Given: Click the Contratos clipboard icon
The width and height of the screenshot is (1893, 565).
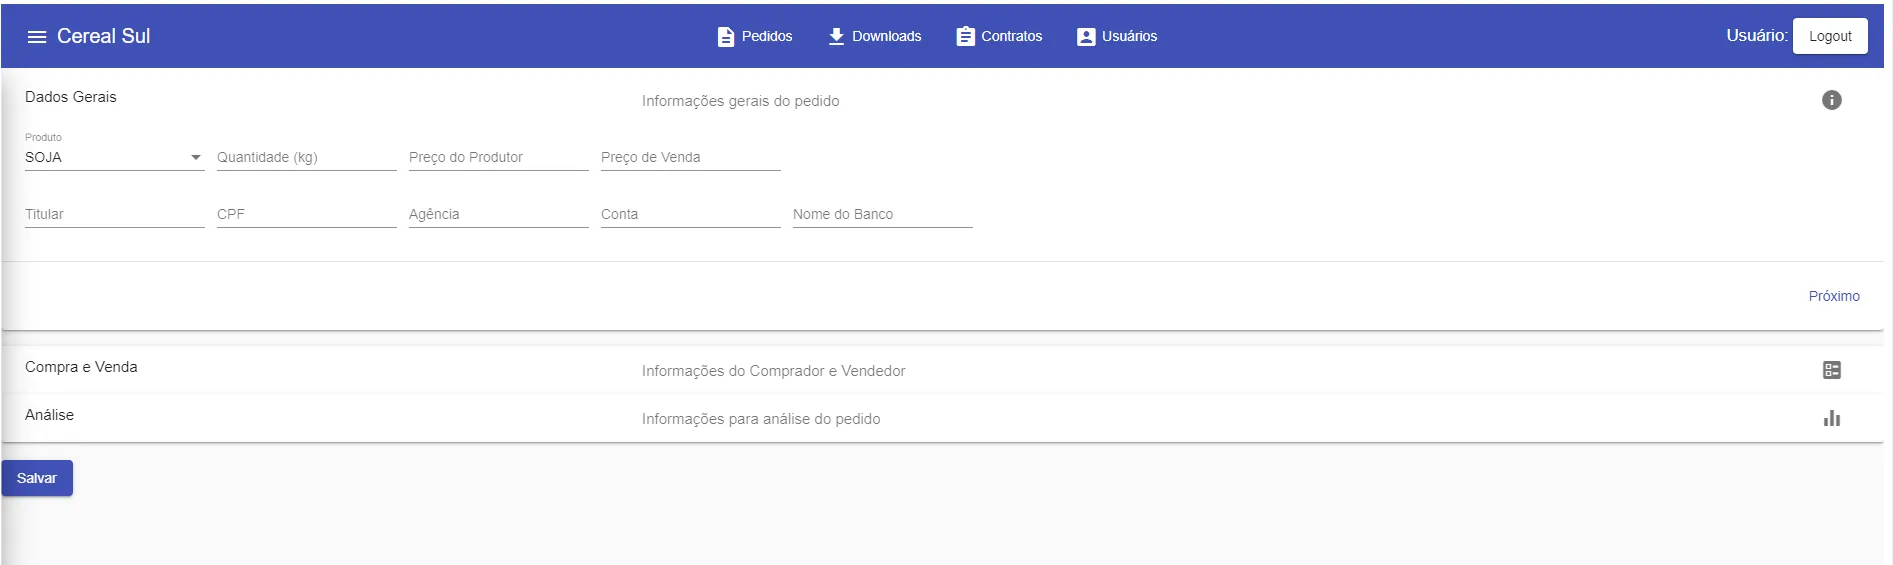Looking at the screenshot, I should point(965,37).
